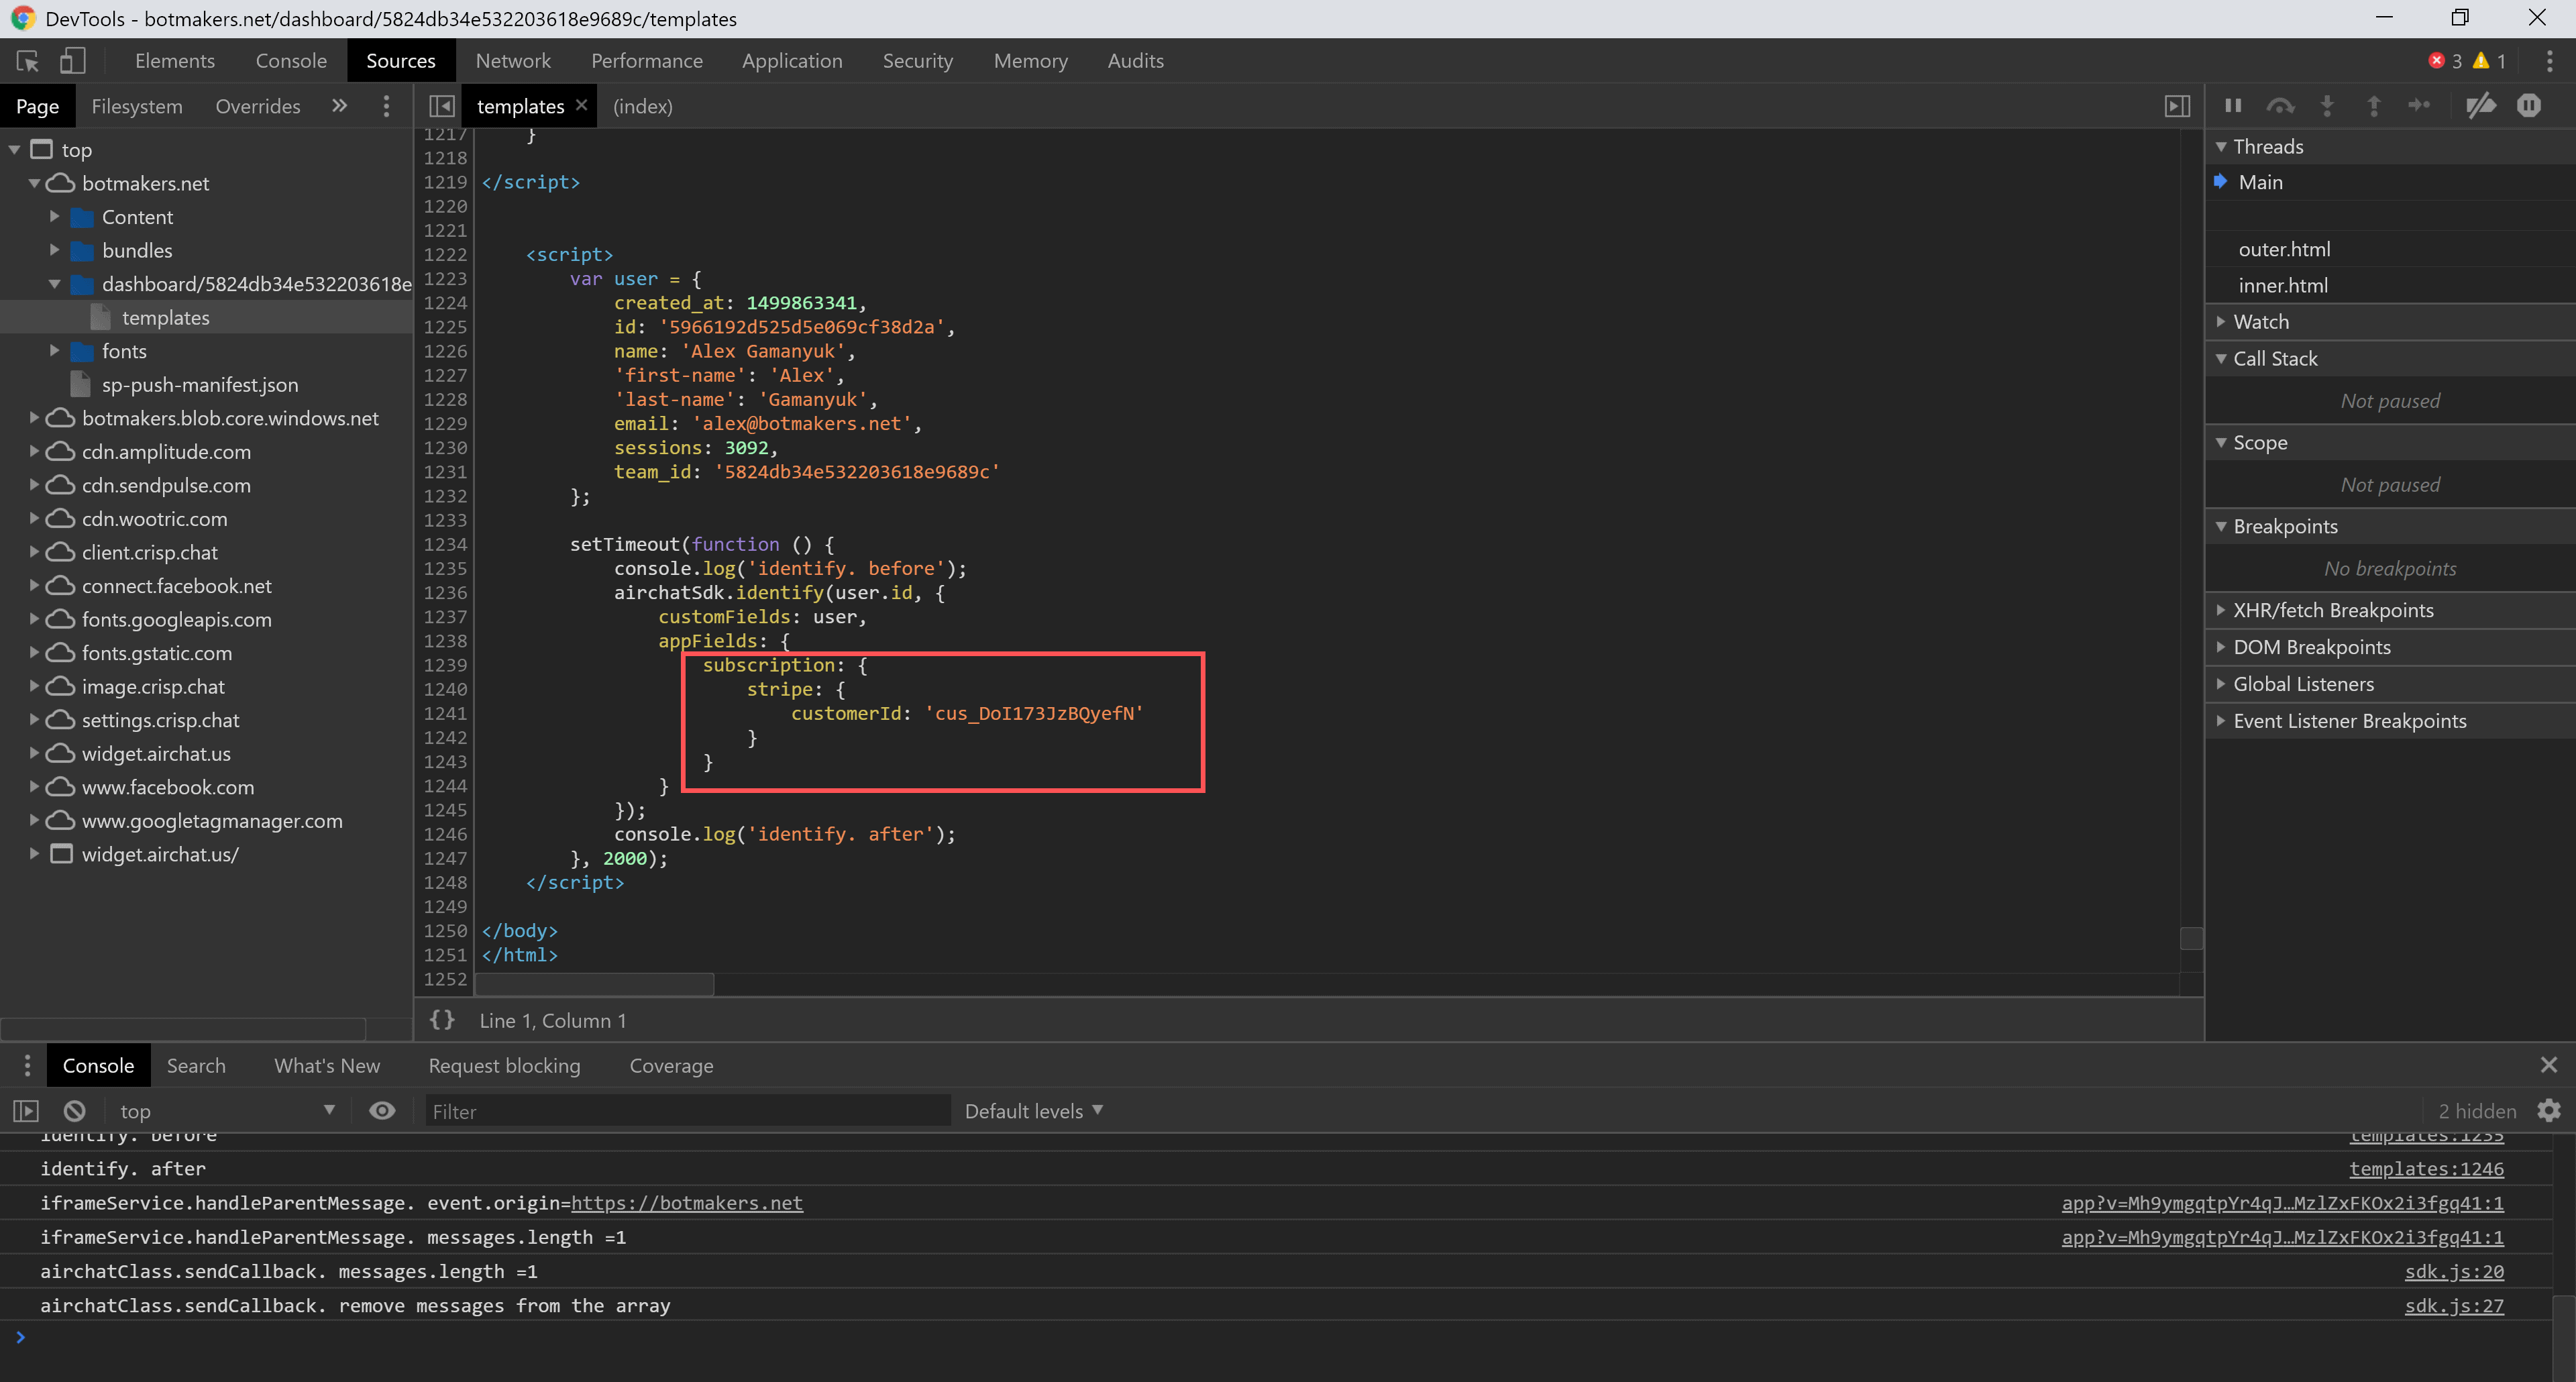Open the Application panel

click(x=792, y=61)
